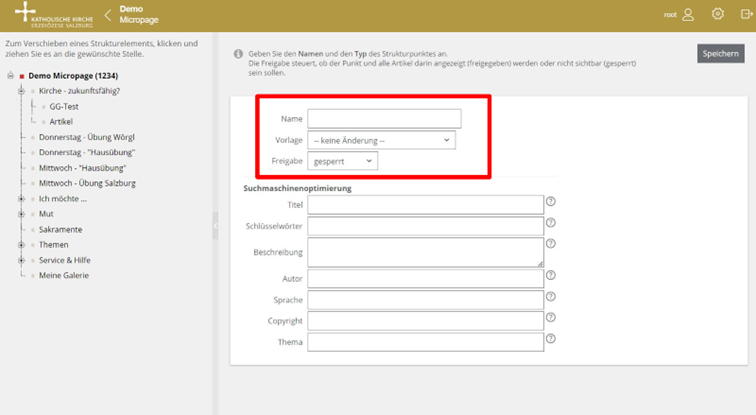The image size is (756, 415).
Task: Collapse the Kirche - zukunftsfähig? node
Action: 20,91
